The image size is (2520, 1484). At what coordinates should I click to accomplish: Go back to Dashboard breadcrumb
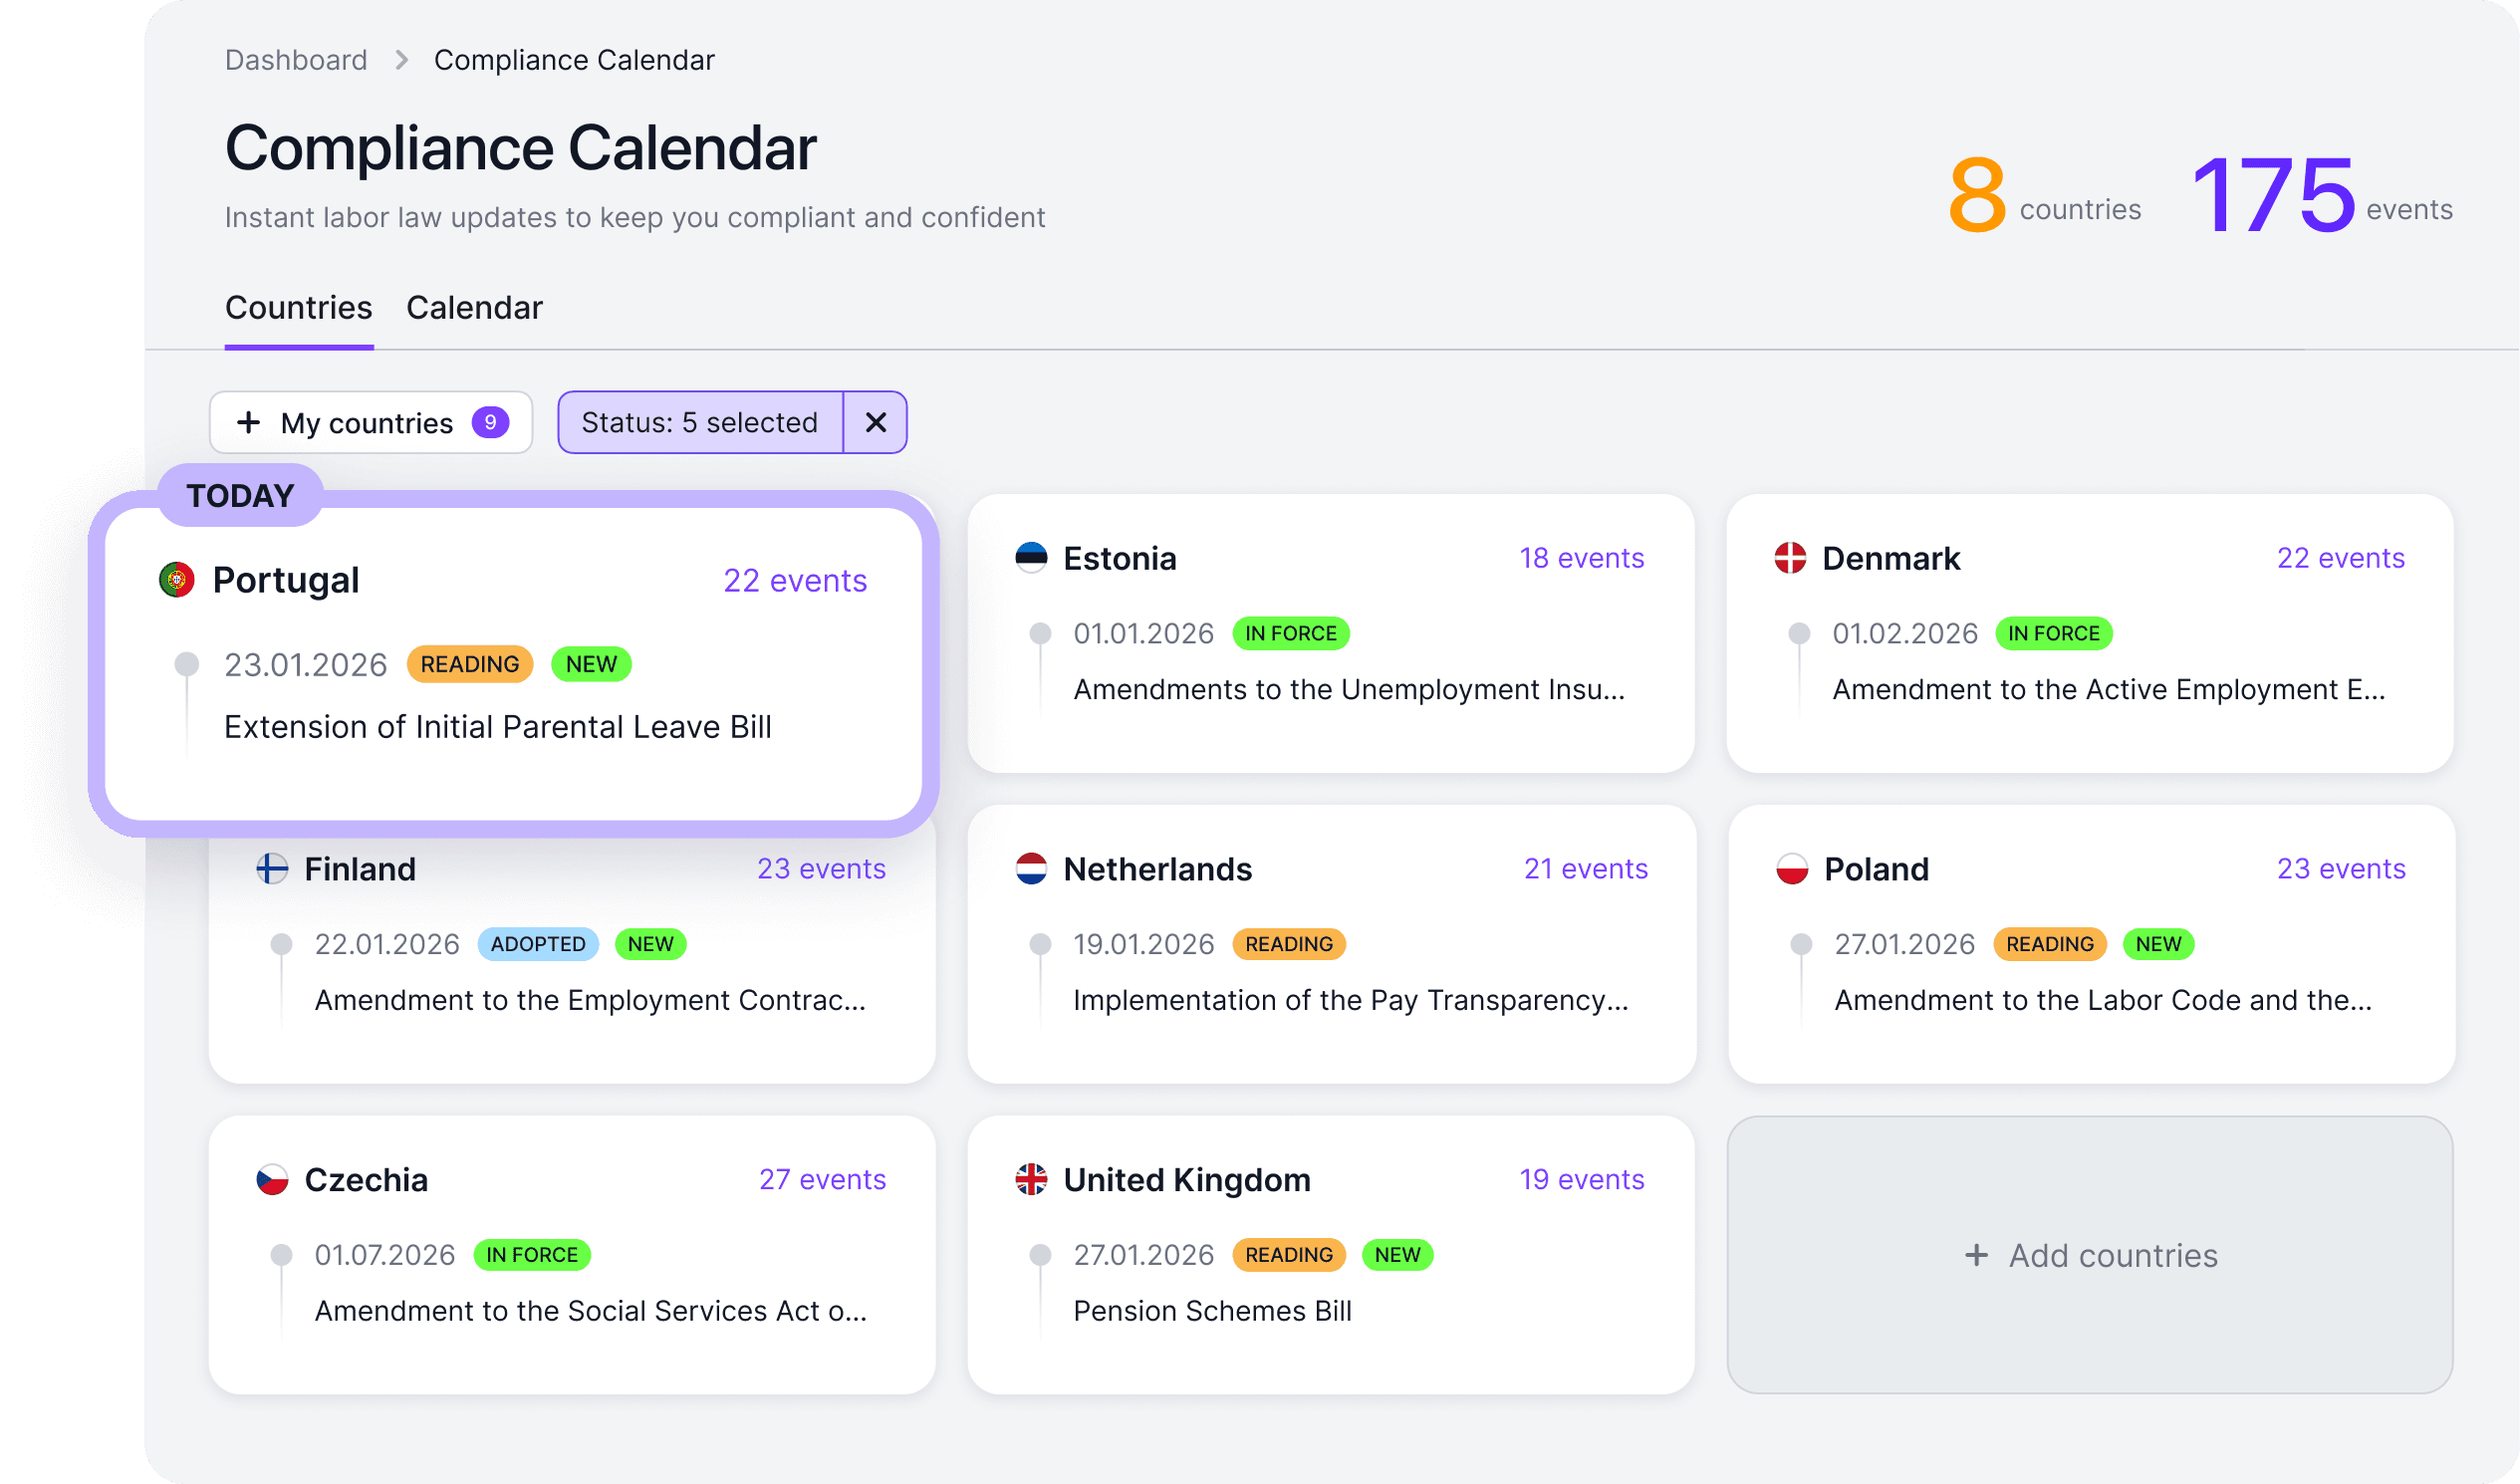296,60
